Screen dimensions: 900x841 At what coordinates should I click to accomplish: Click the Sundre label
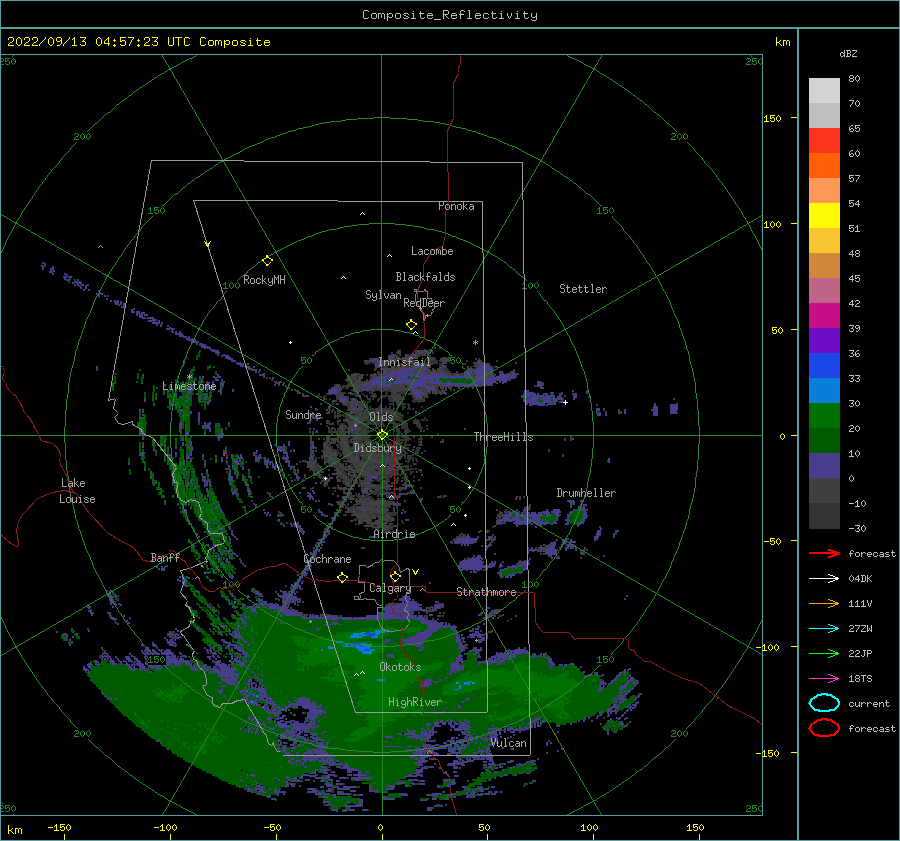303,414
